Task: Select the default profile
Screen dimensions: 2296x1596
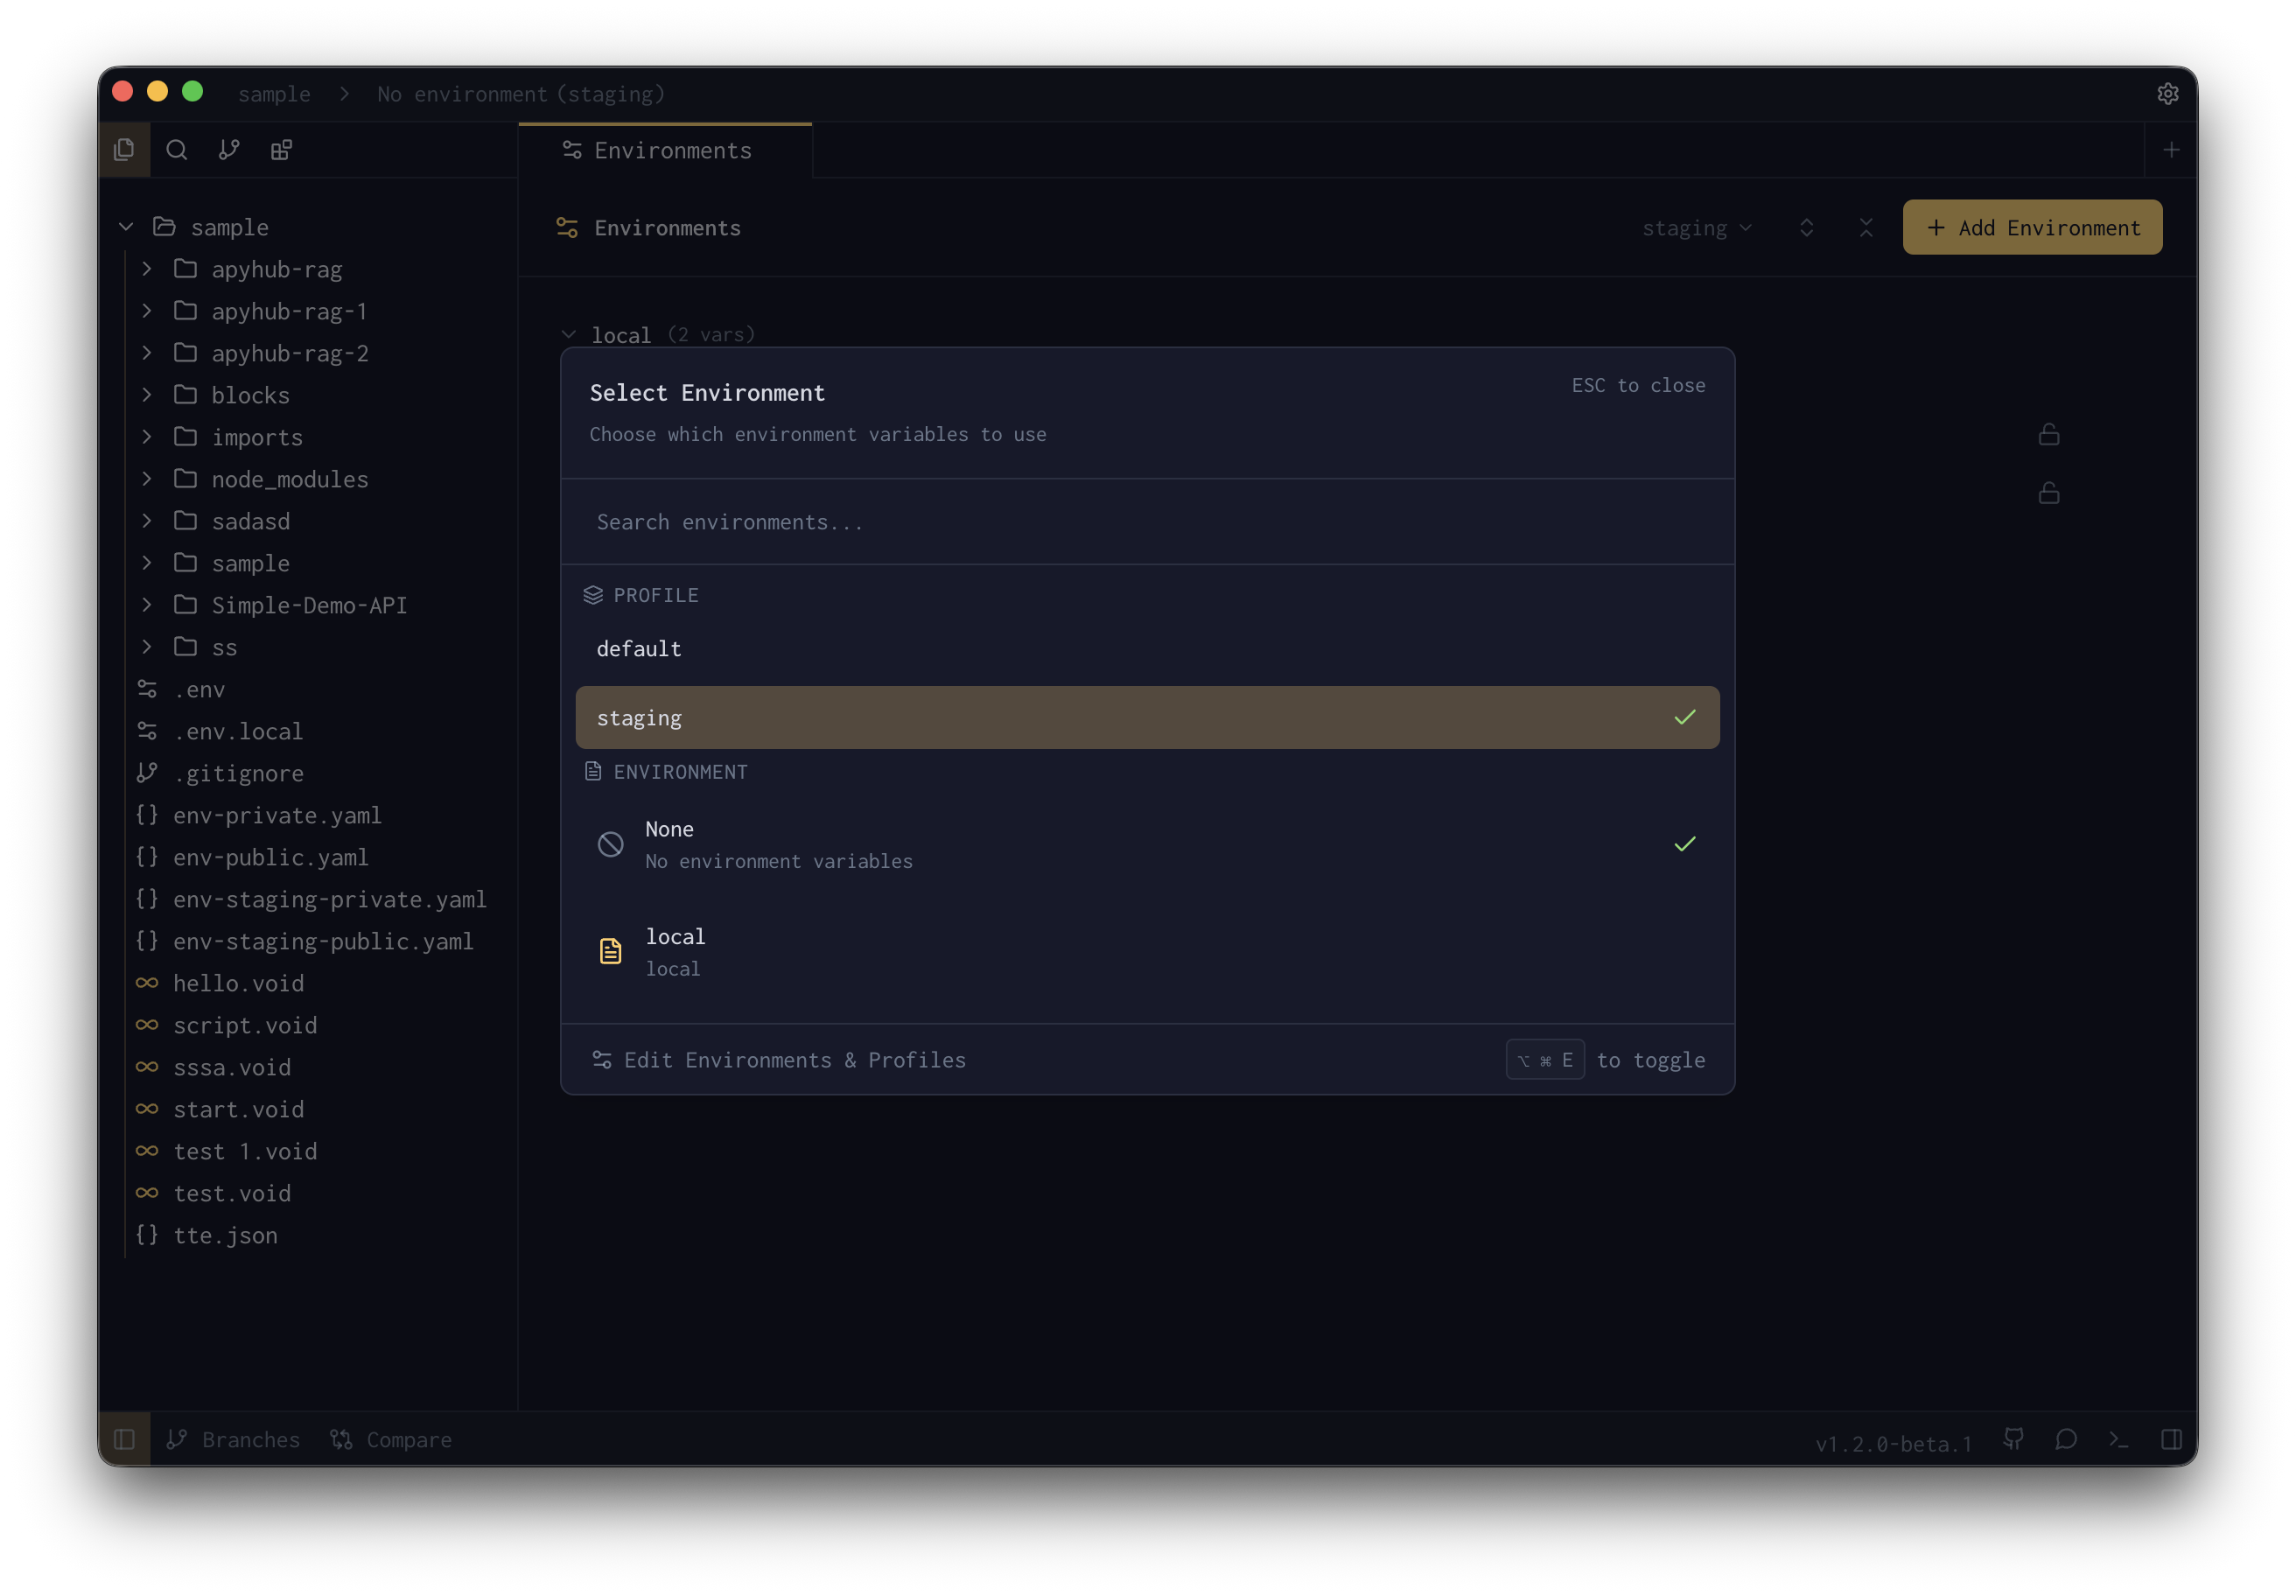Action: (x=639, y=648)
